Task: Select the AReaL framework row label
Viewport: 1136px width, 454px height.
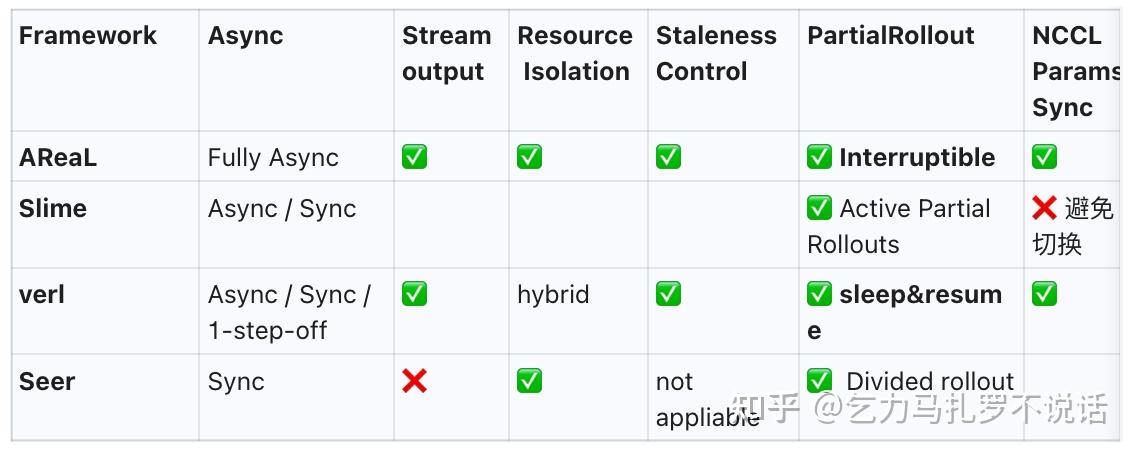Action: click(58, 157)
